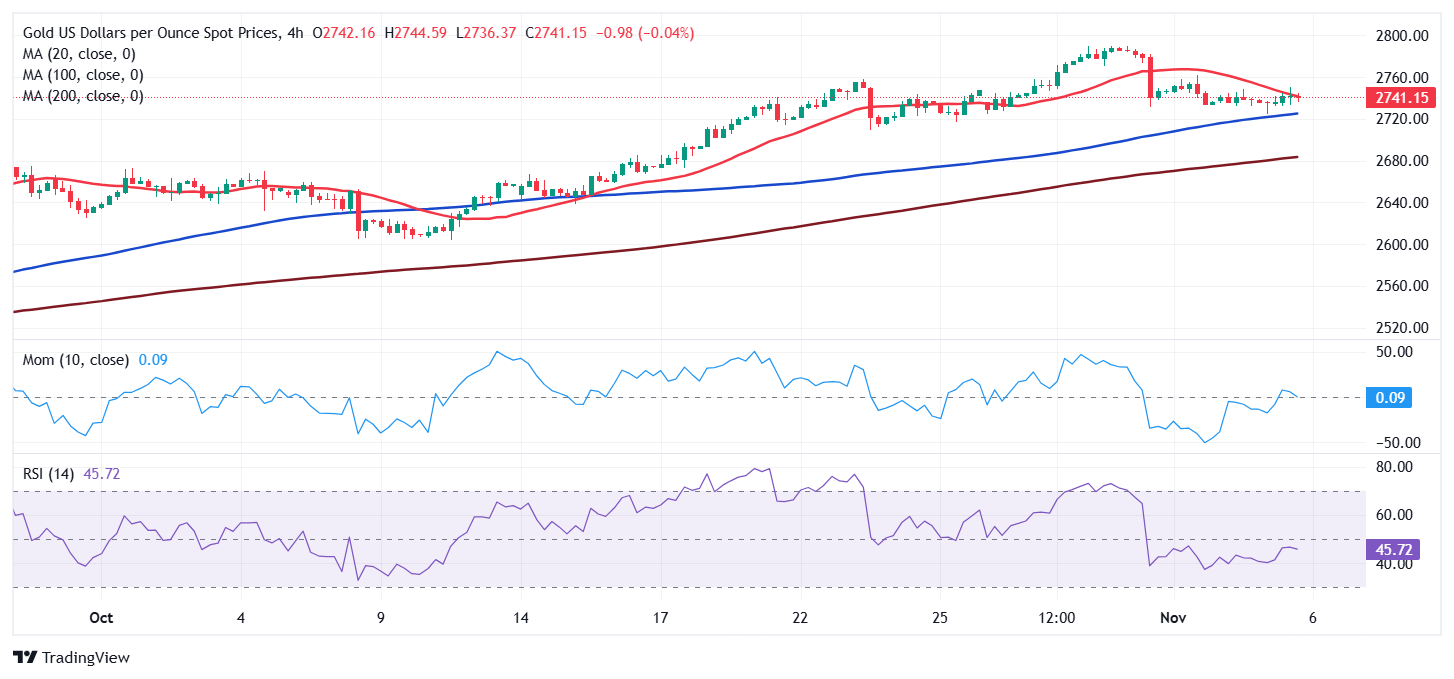Select the Nov label on the time axis
Screen dimensions: 1454x679
tap(1172, 618)
